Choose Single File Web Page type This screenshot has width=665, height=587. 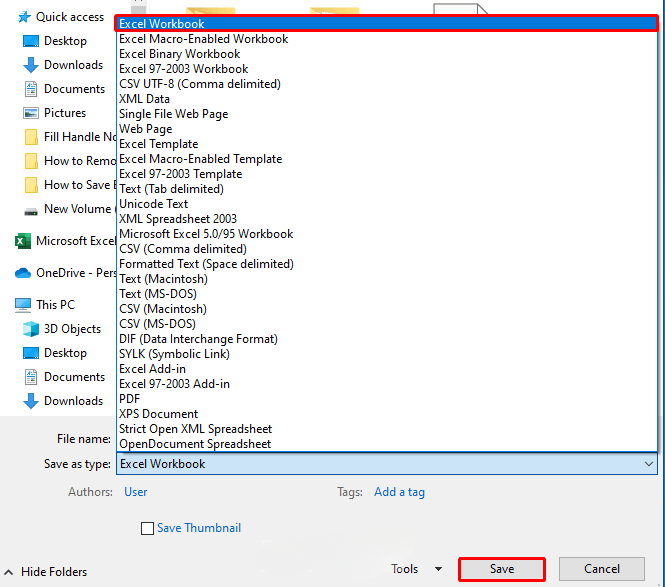(386, 114)
